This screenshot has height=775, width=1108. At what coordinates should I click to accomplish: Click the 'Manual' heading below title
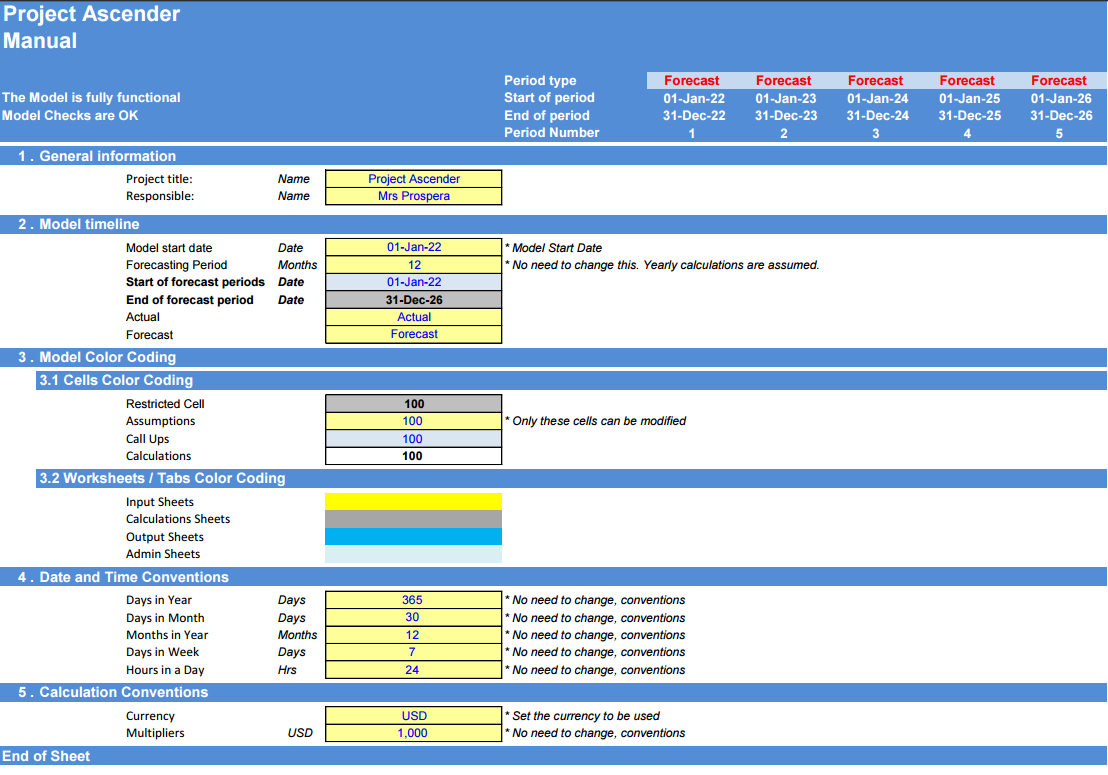pyautogui.click(x=40, y=41)
